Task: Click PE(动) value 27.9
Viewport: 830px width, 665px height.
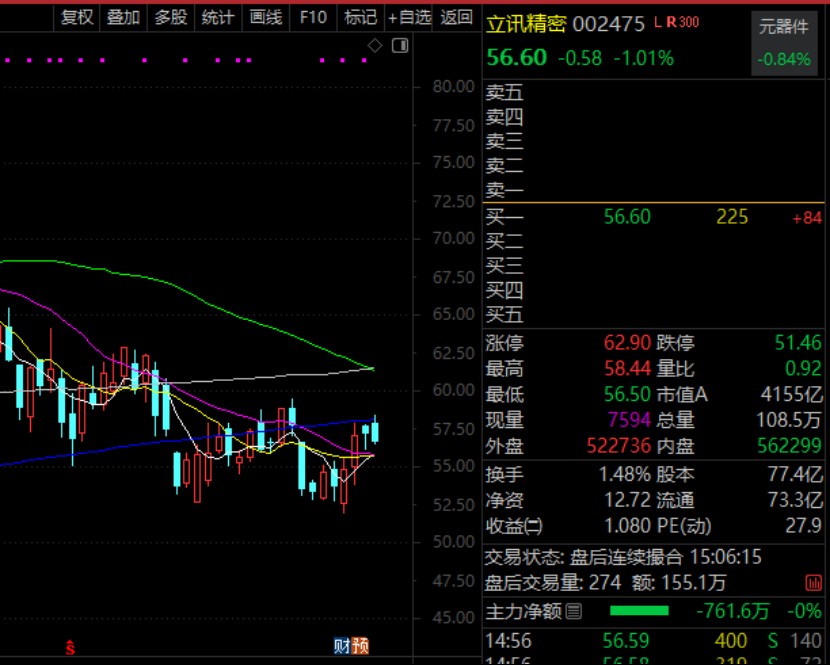Action: [804, 526]
